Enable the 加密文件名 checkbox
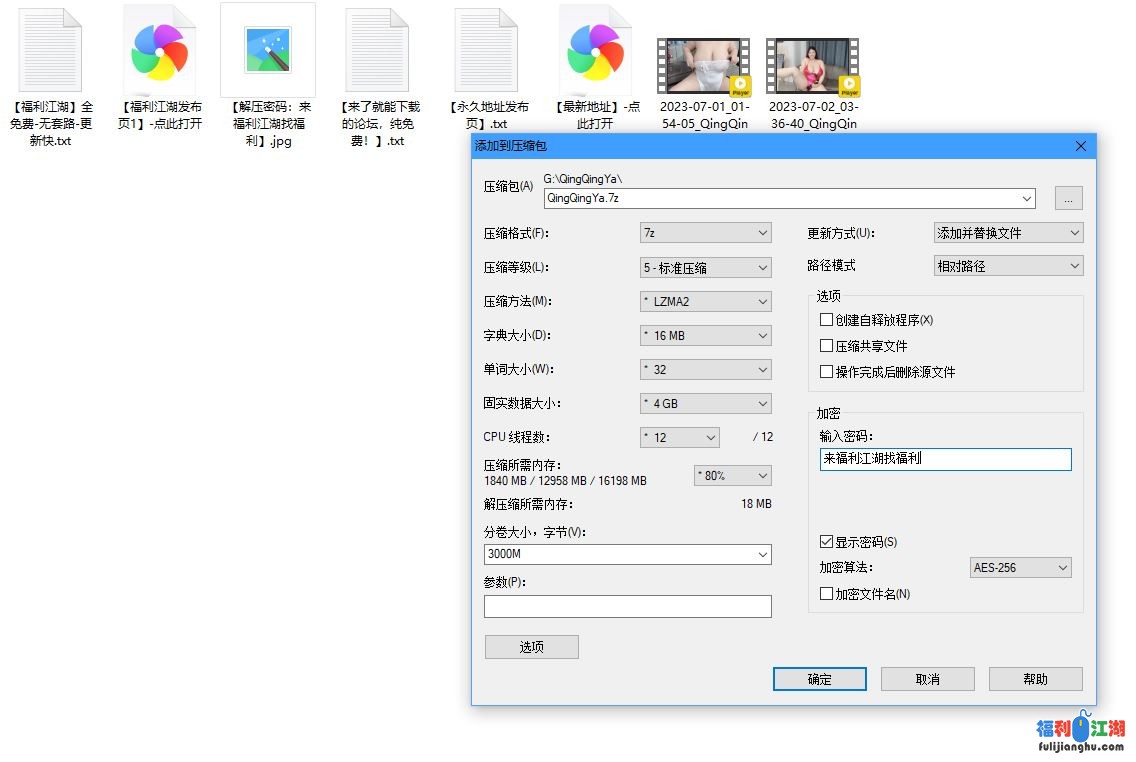 click(826, 594)
